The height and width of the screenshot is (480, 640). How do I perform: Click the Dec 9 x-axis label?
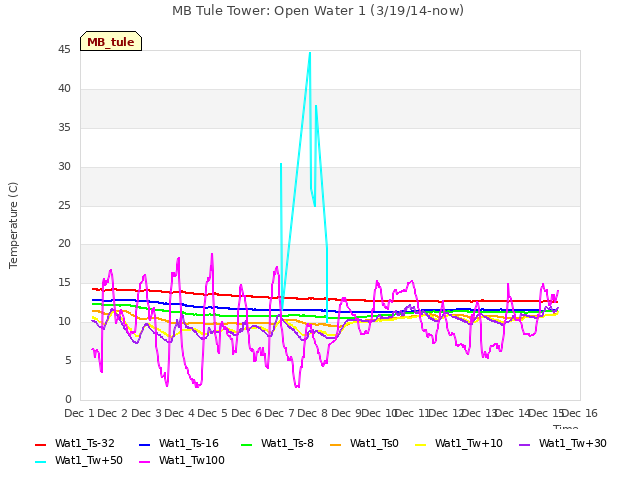pos(346,413)
